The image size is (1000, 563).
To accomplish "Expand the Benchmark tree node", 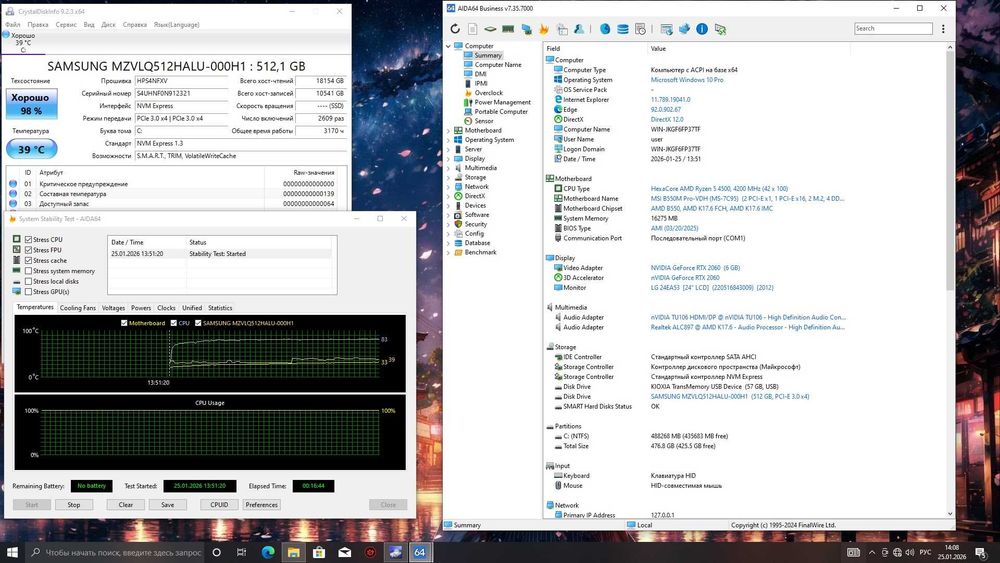I will [x=448, y=252].
